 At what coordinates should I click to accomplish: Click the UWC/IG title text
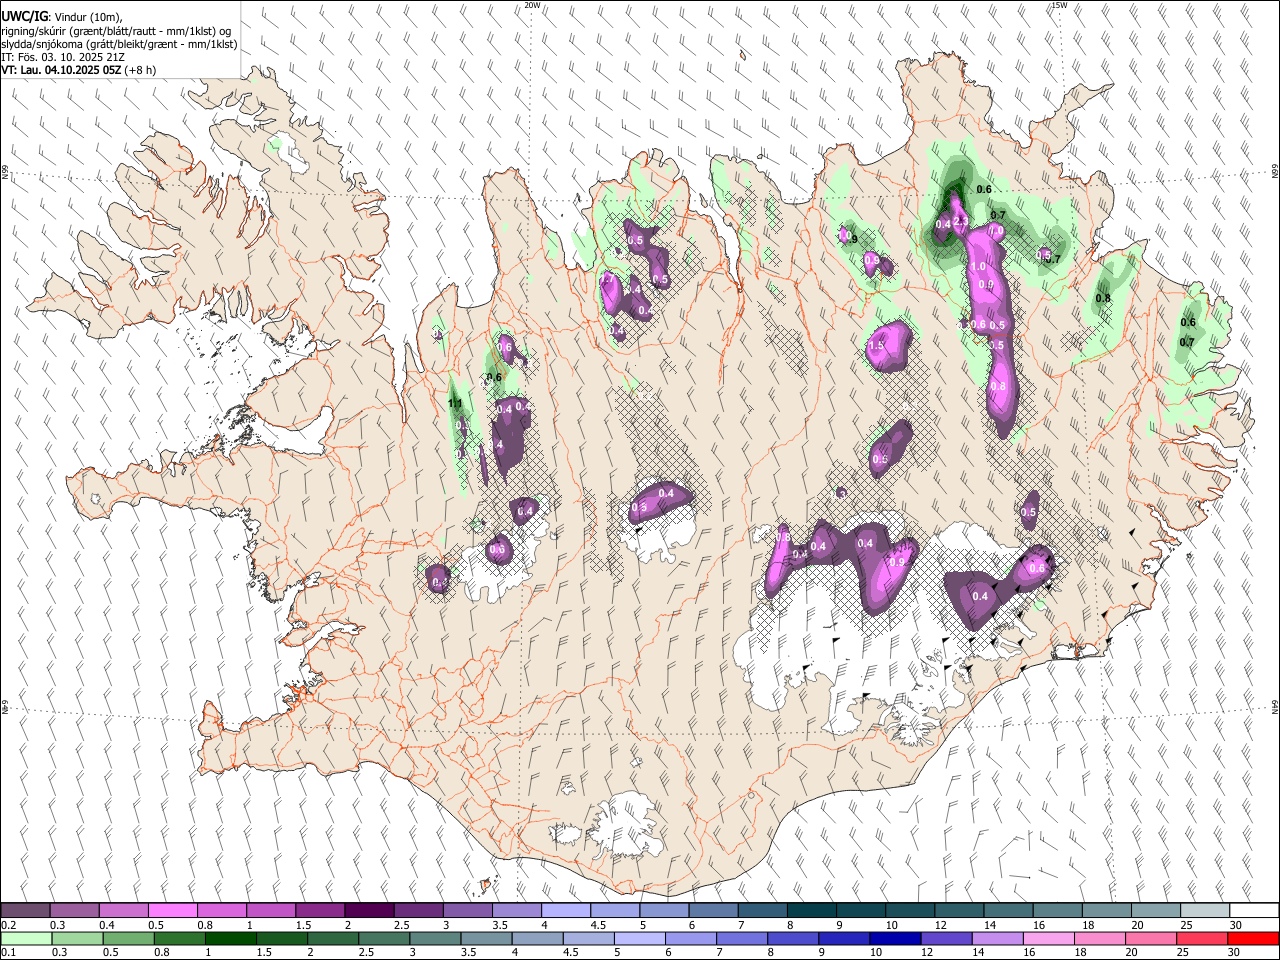(x=24, y=17)
